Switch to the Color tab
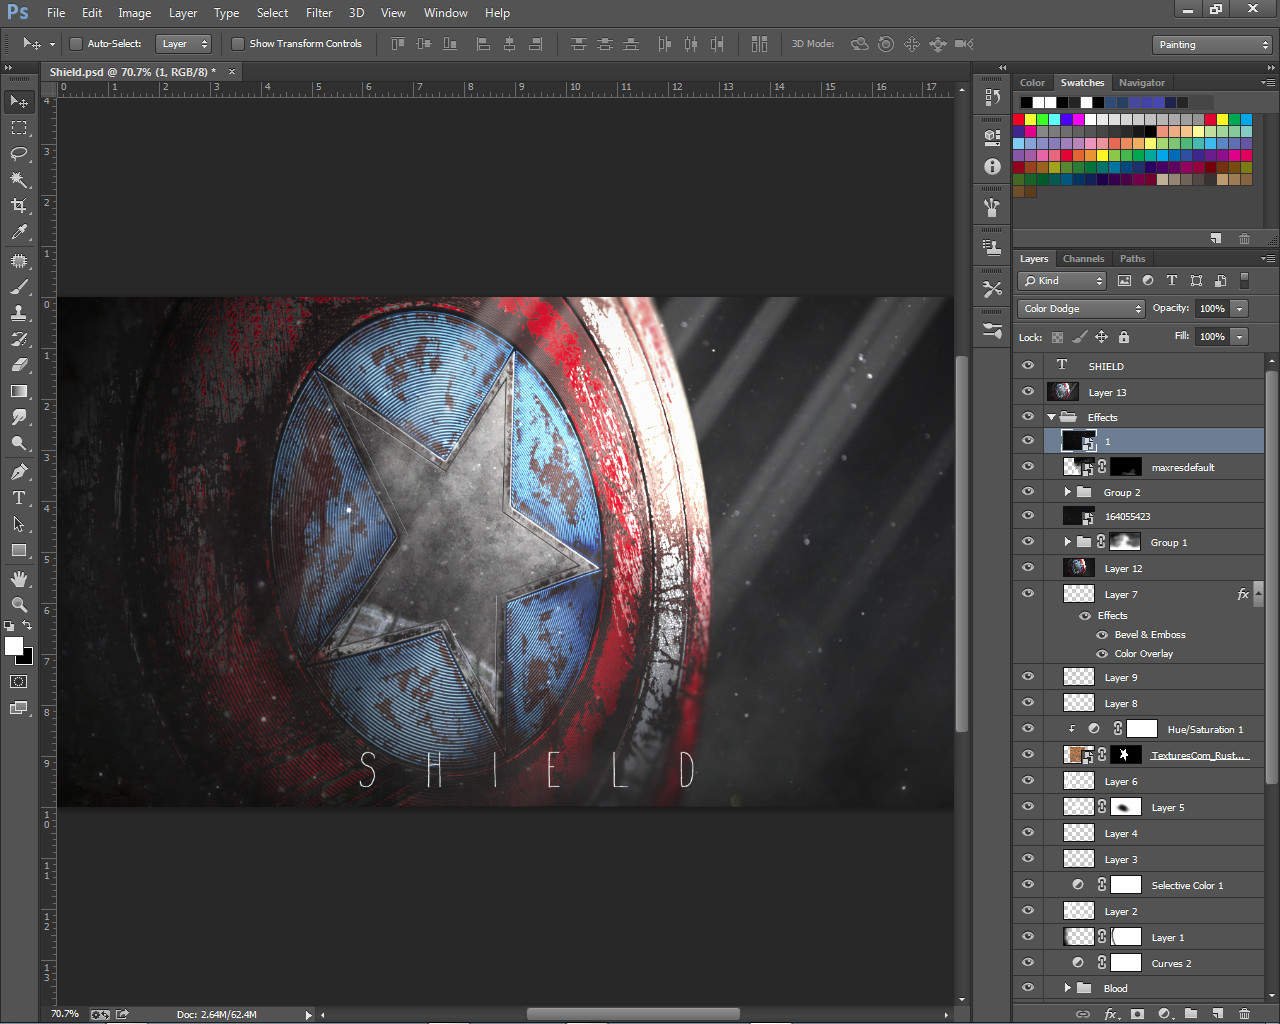 [x=1032, y=83]
